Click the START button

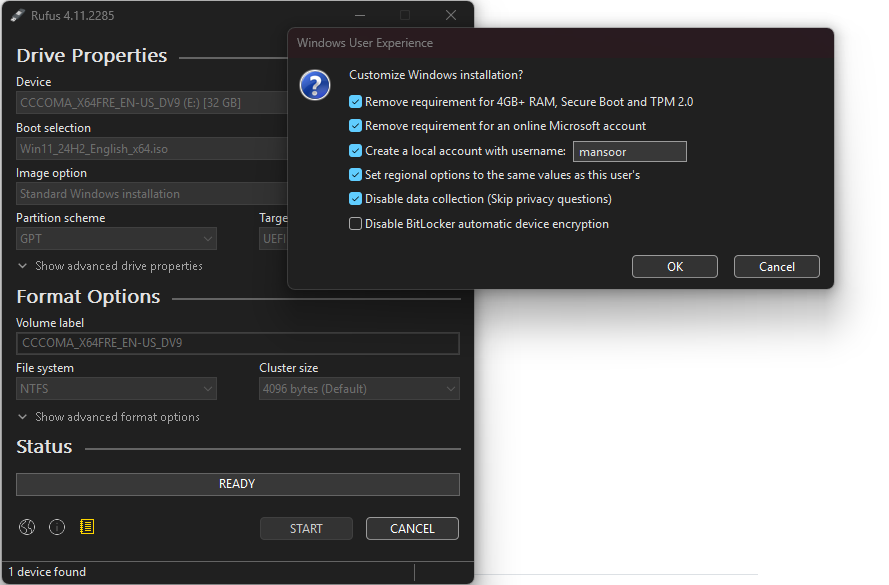pos(306,529)
